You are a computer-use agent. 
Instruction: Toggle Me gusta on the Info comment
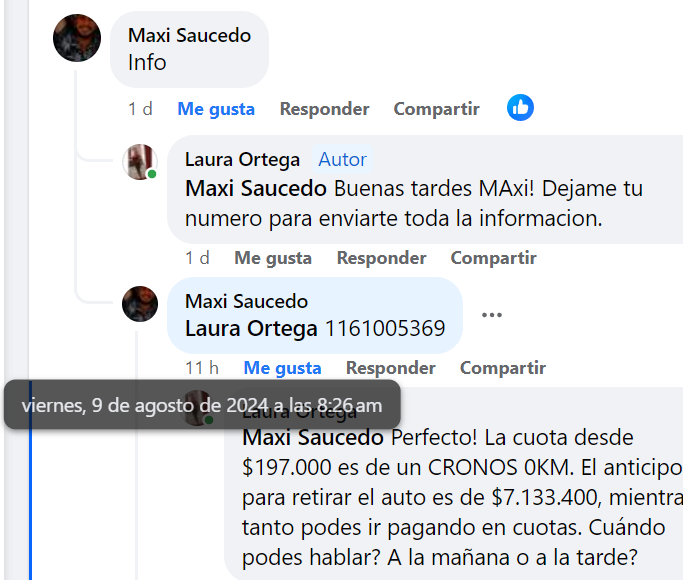tap(216, 109)
